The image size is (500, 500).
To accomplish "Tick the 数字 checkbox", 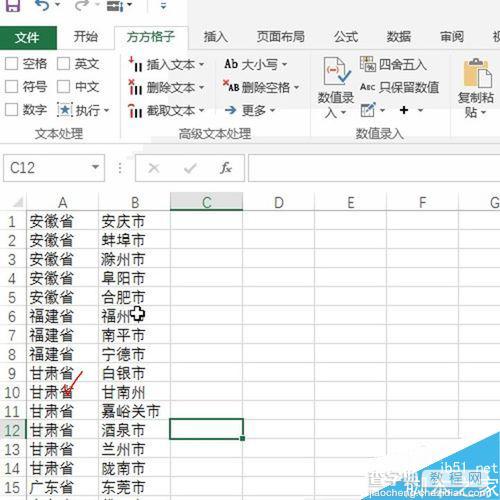I will [x=12, y=110].
